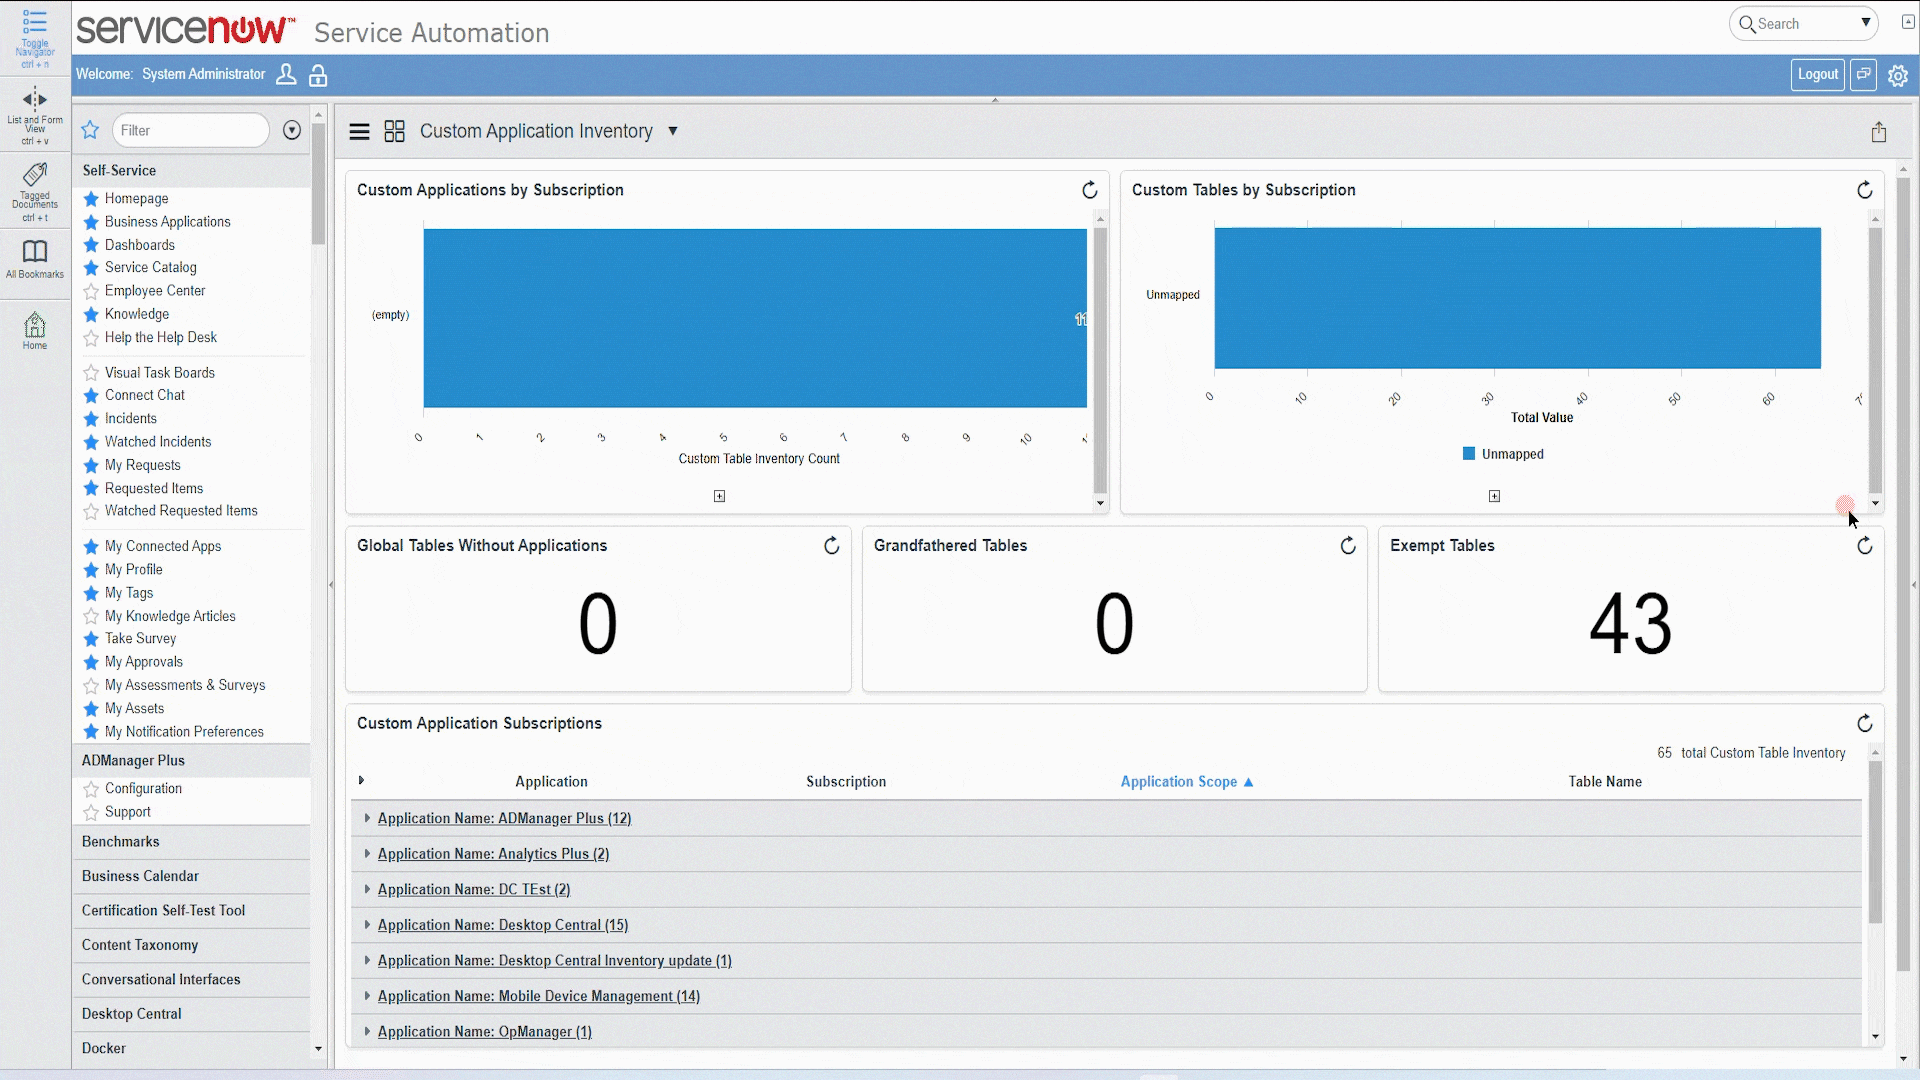
Task: Type in the Filter input field
Action: coord(190,129)
